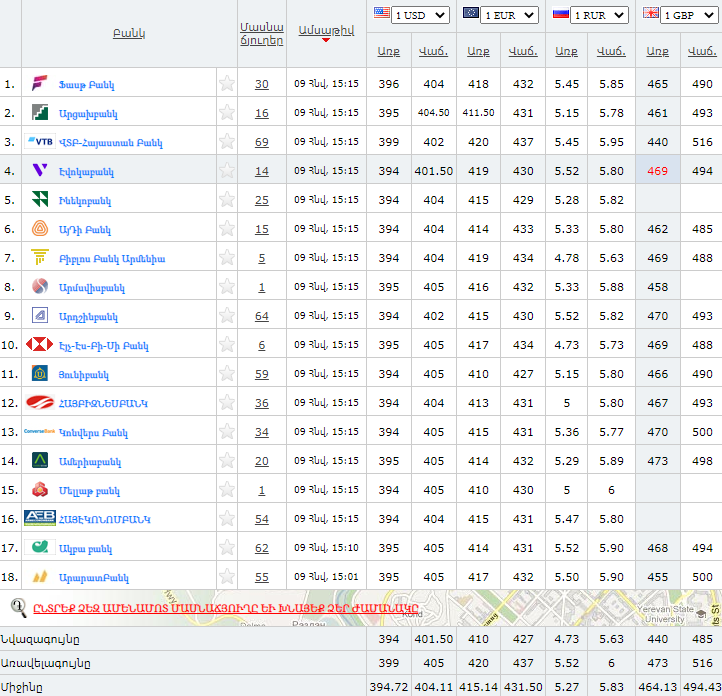Click the Ardshinbank logo in row 9
The width and height of the screenshot is (722, 696).
pyautogui.click(x=40, y=315)
